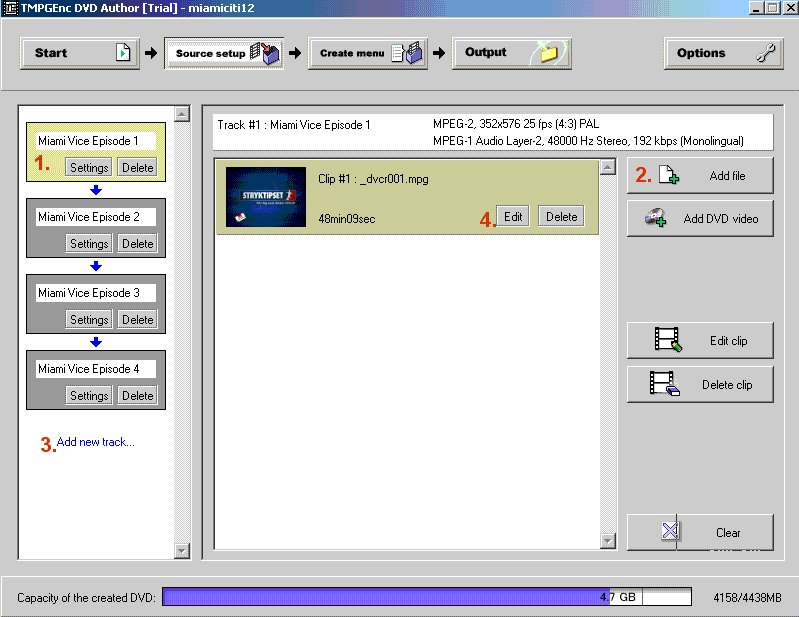
Task: Select the Miami Vice Episode 2 track title
Action: click(96, 217)
